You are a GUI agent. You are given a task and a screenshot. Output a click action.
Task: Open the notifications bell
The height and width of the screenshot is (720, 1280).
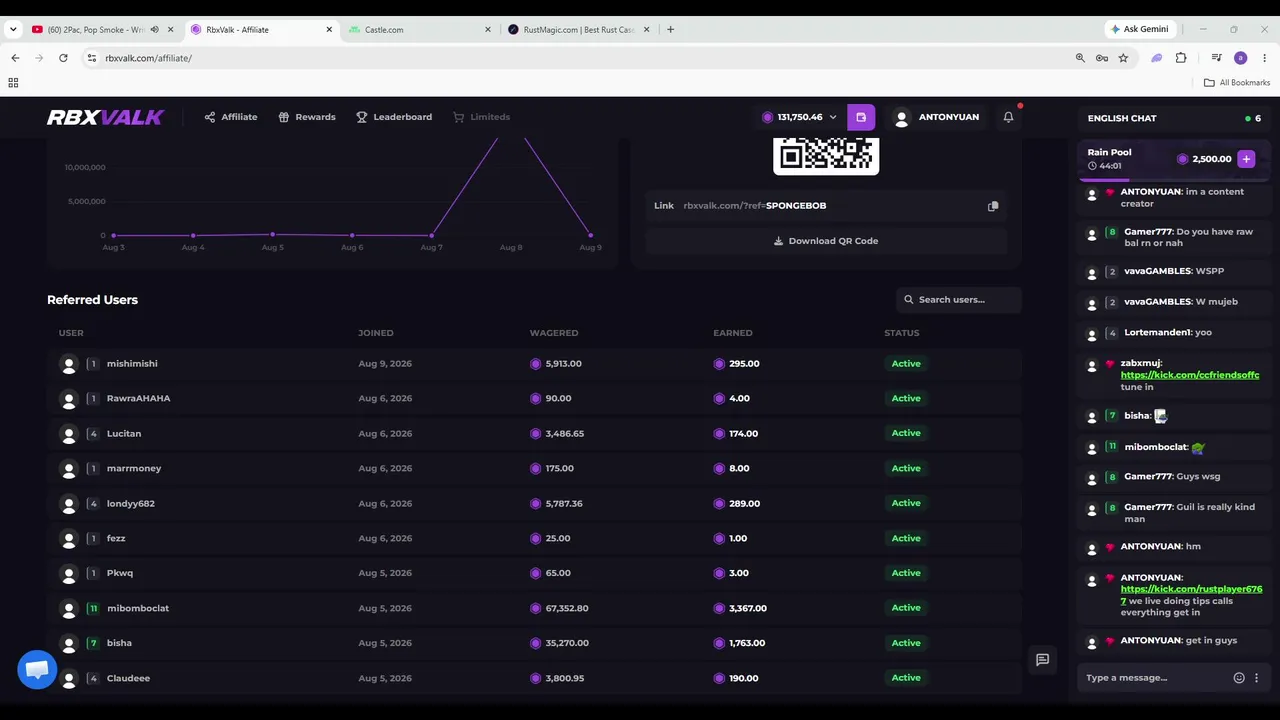coord(1008,117)
